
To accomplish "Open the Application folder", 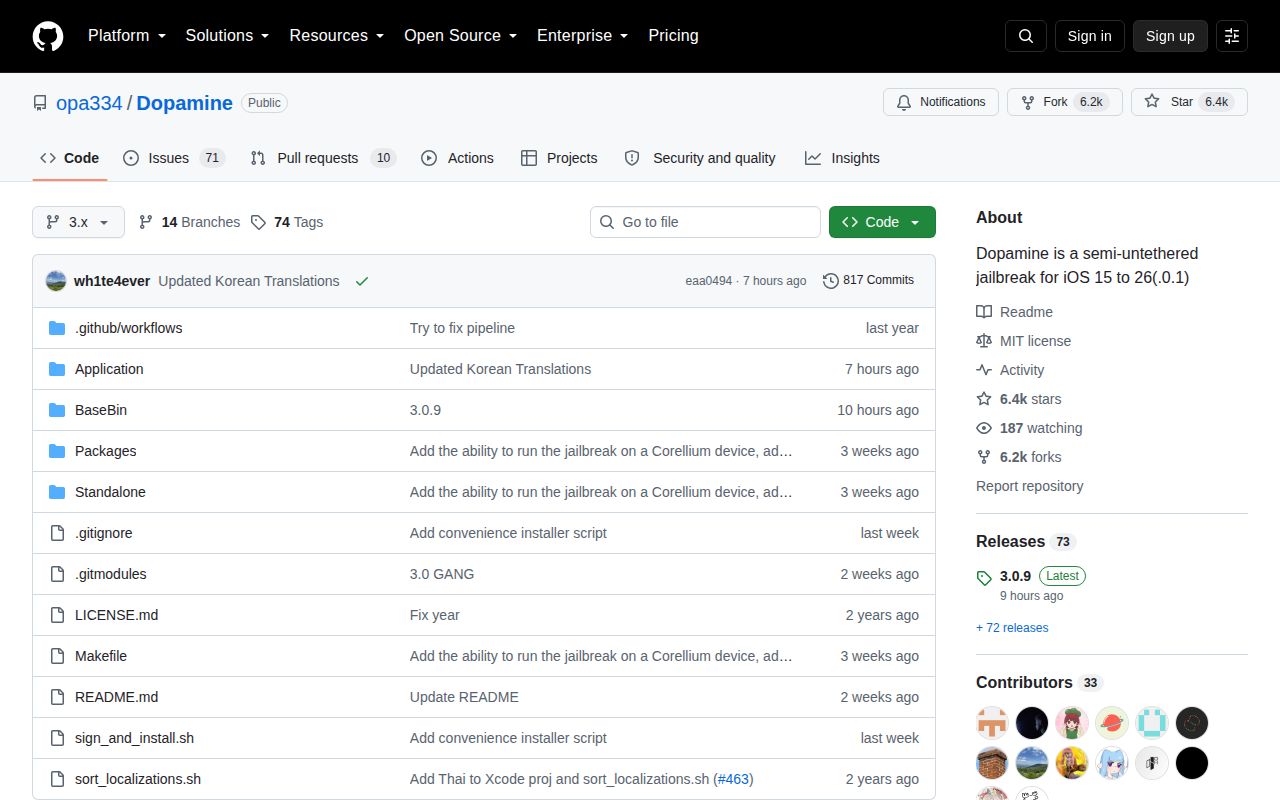I will click(109, 369).
